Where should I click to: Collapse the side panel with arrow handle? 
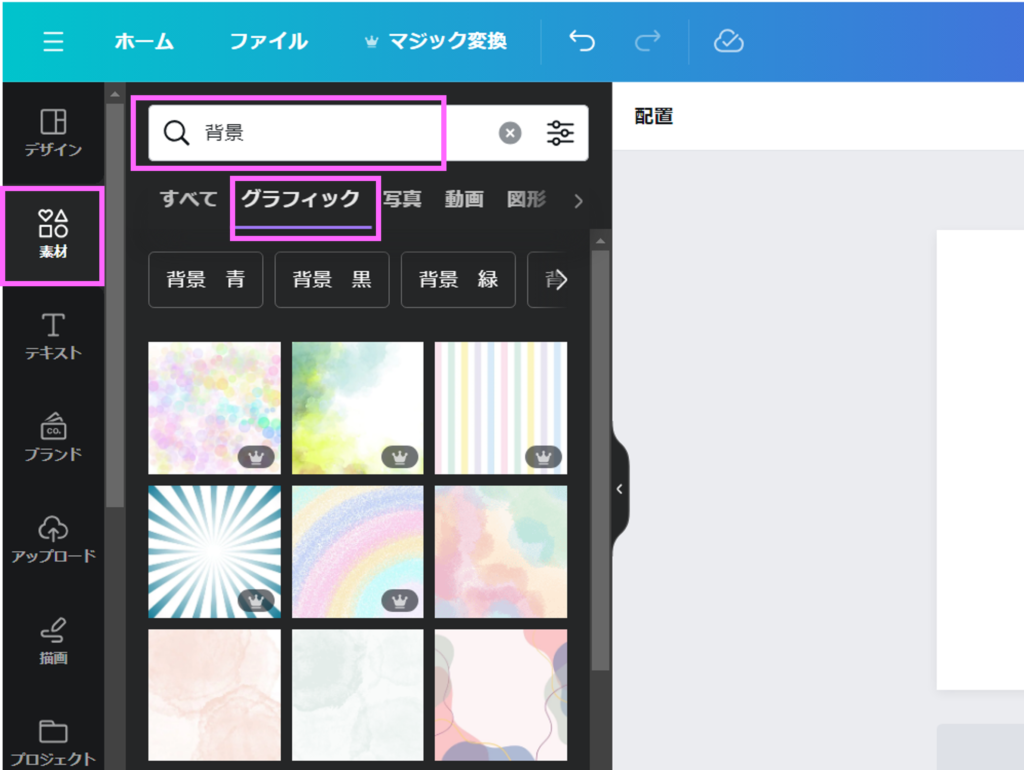click(x=619, y=489)
